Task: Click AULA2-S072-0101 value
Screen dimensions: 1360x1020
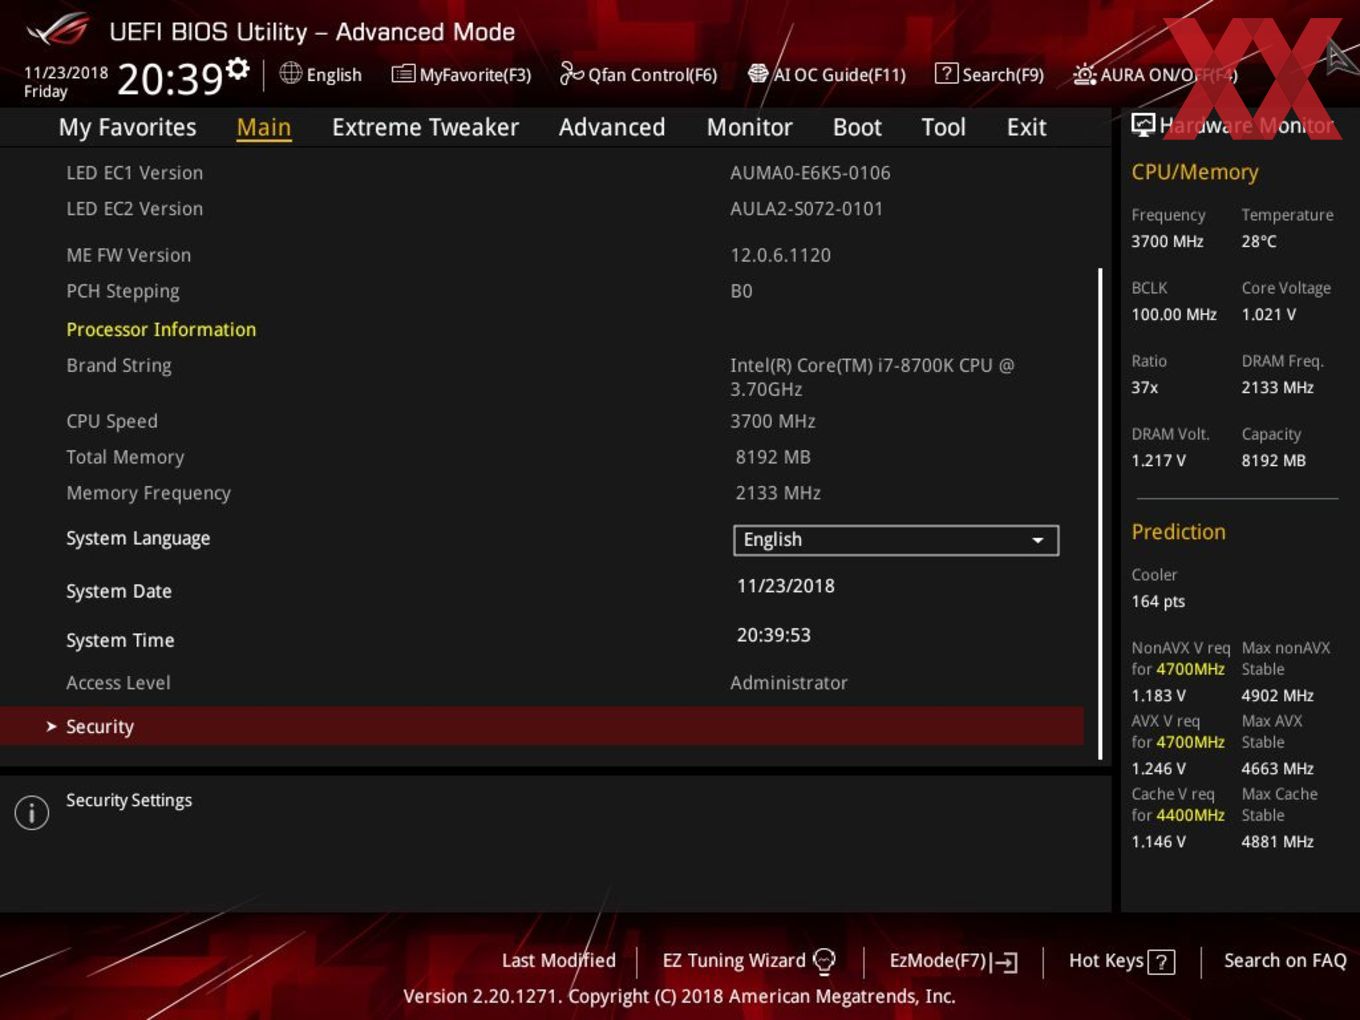Action: (x=807, y=209)
